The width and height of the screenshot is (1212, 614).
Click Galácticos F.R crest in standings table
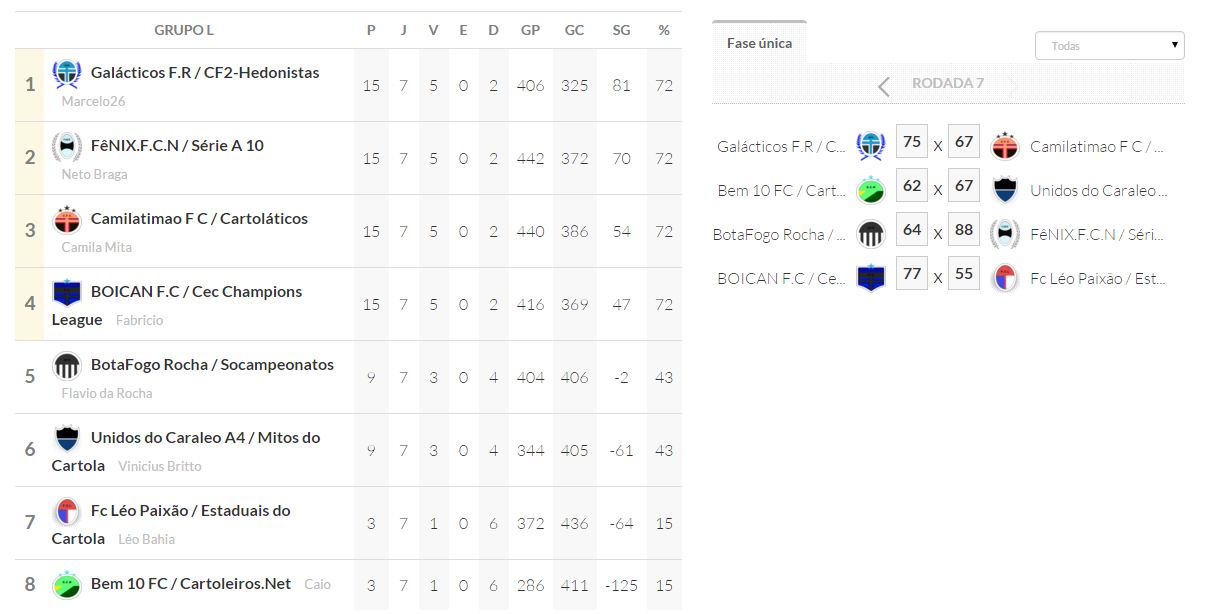(66, 74)
